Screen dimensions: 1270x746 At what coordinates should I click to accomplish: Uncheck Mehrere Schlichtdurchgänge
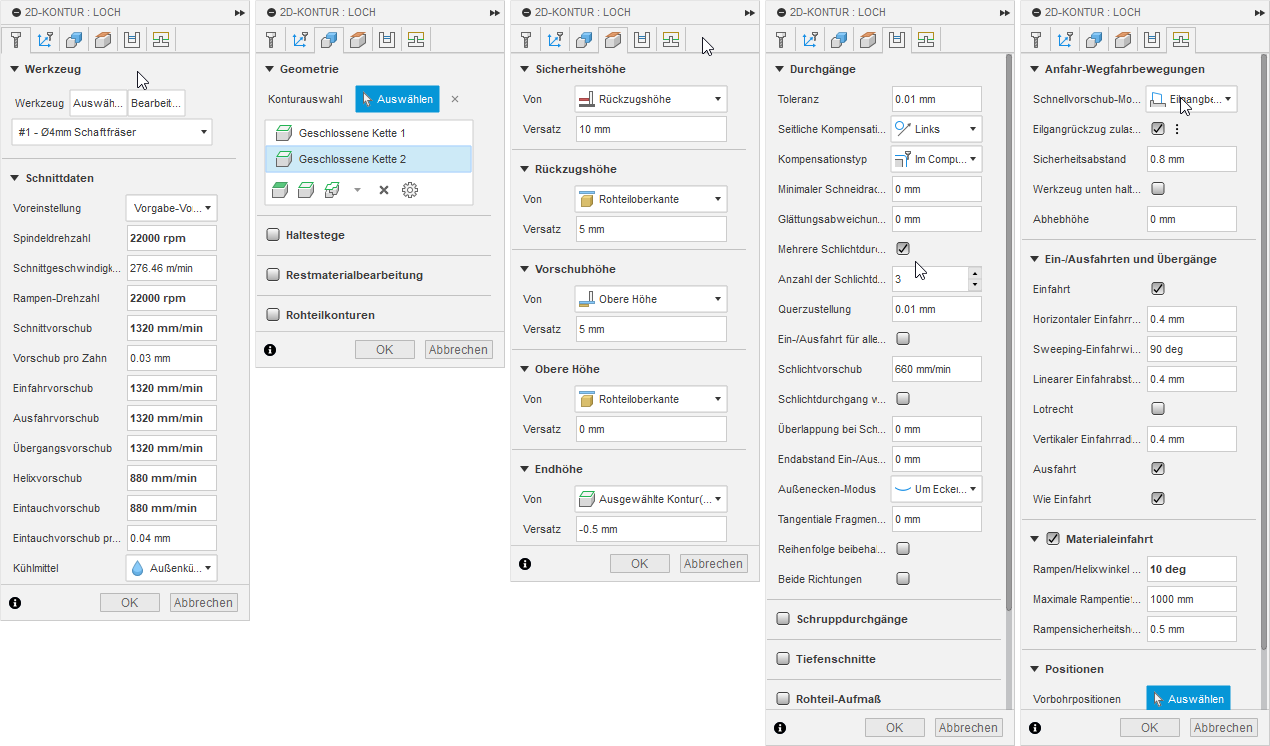[x=903, y=249]
